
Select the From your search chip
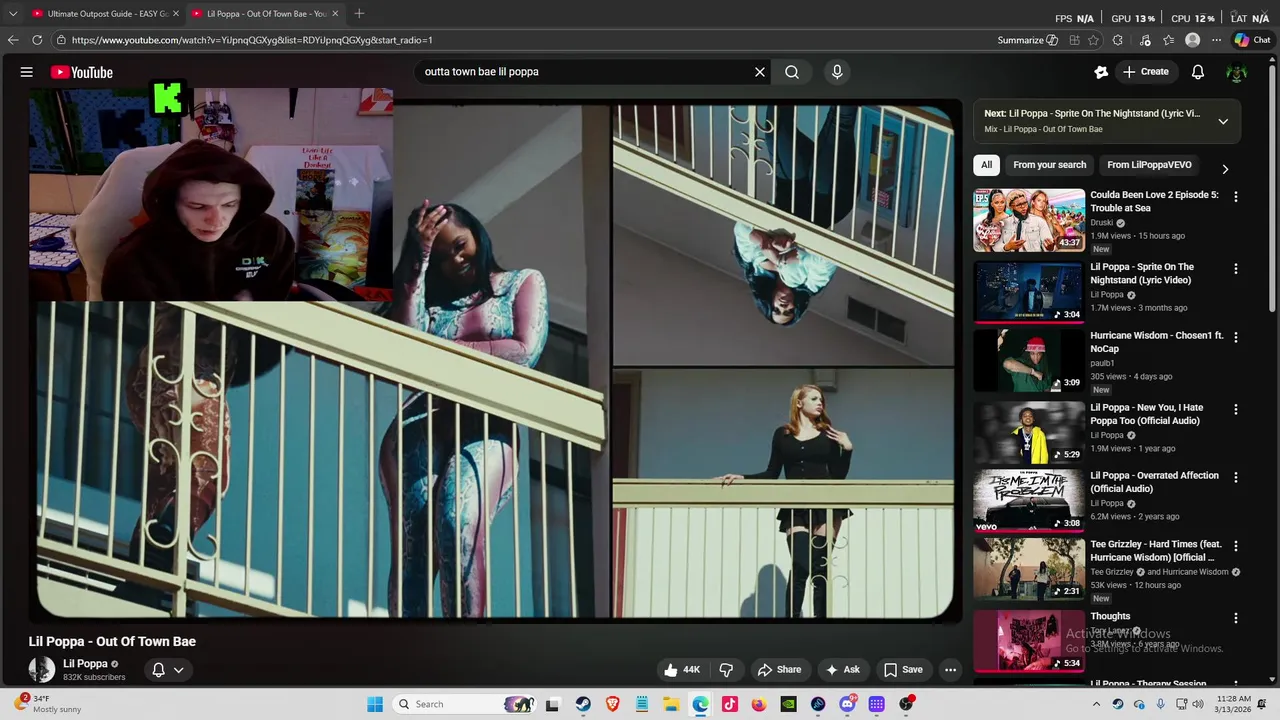point(1049,165)
